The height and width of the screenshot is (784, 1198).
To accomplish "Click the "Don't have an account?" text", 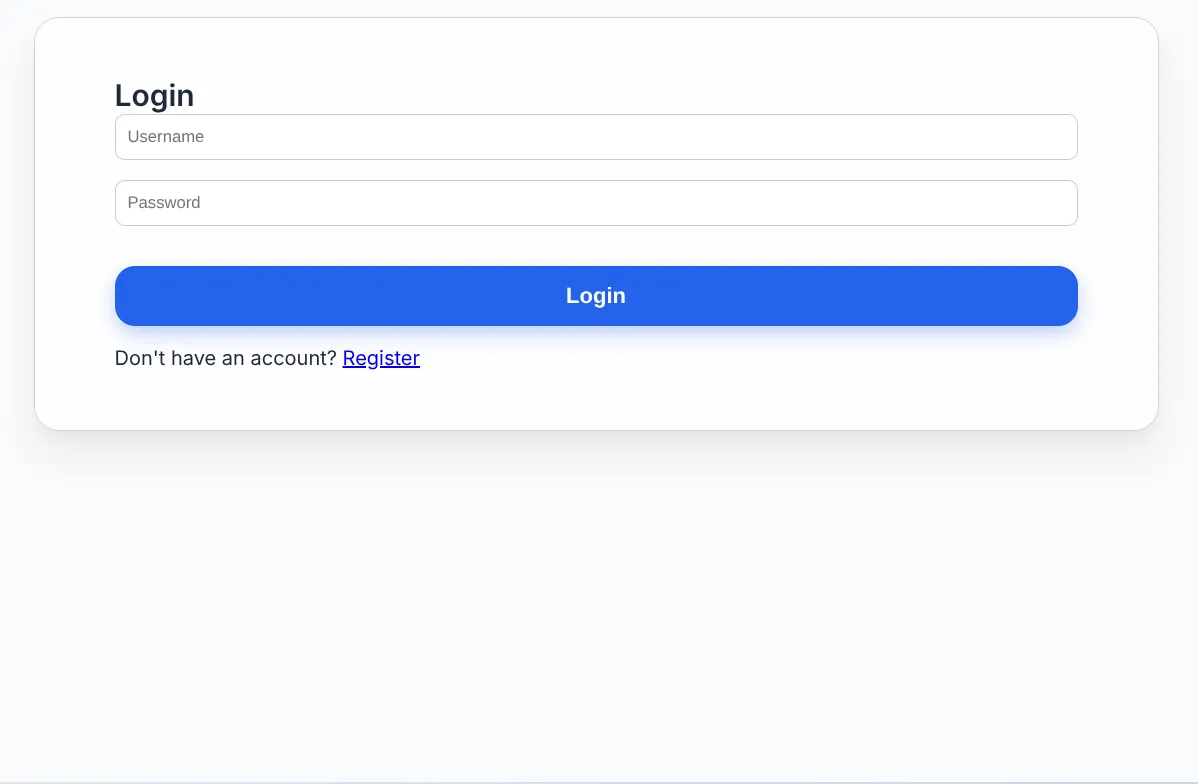I will pyautogui.click(x=225, y=358).
